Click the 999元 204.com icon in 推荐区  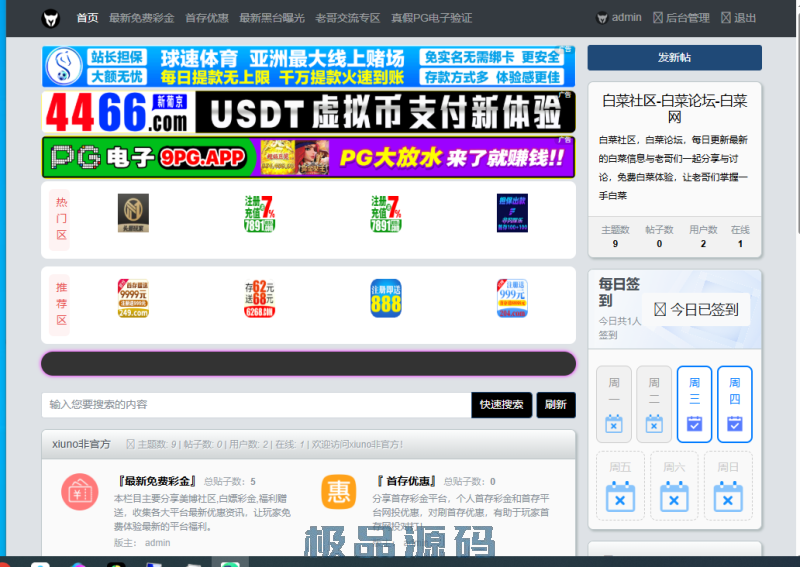[x=512, y=298]
